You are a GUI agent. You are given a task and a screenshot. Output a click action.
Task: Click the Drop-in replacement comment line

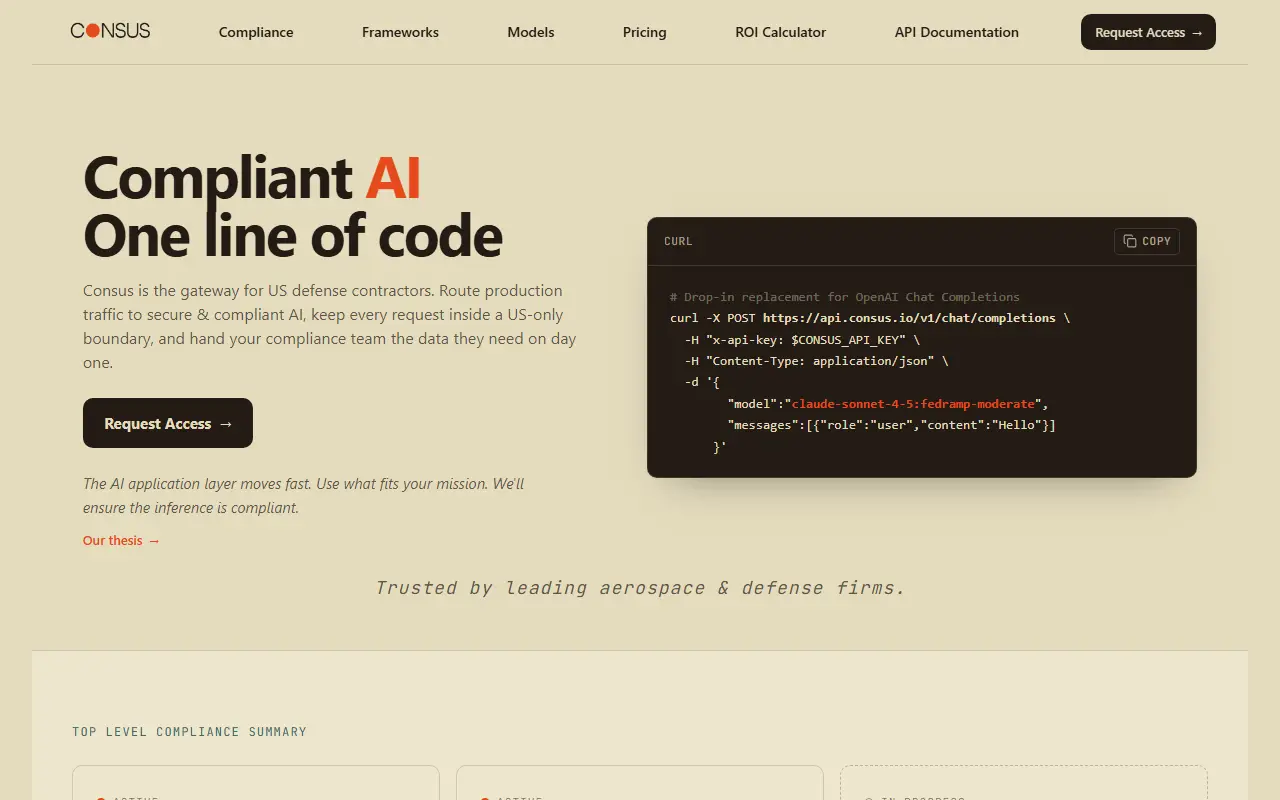pyautogui.click(x=845, y=297)
